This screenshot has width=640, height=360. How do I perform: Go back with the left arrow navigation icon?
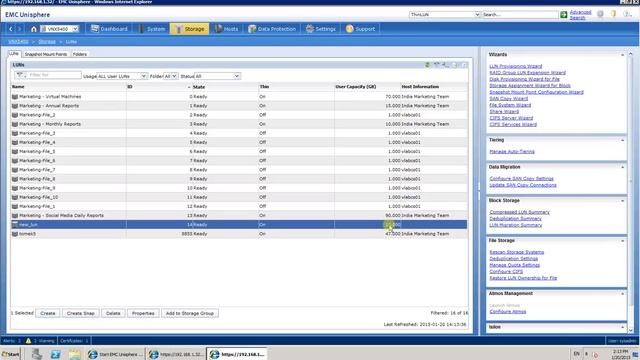pos(11,29)
